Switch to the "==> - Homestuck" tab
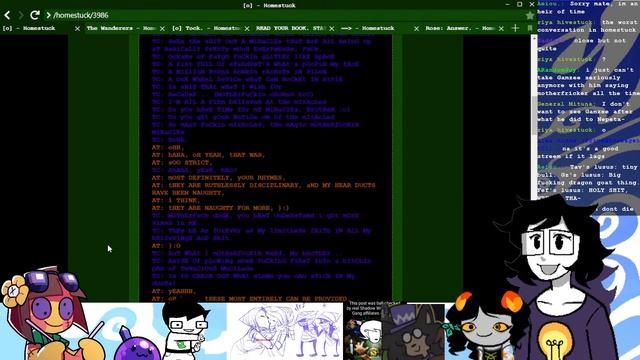 376,28
